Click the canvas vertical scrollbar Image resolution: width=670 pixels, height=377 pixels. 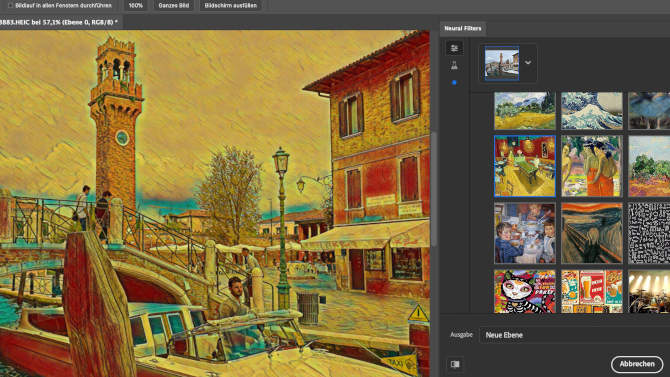click(434, 188)
